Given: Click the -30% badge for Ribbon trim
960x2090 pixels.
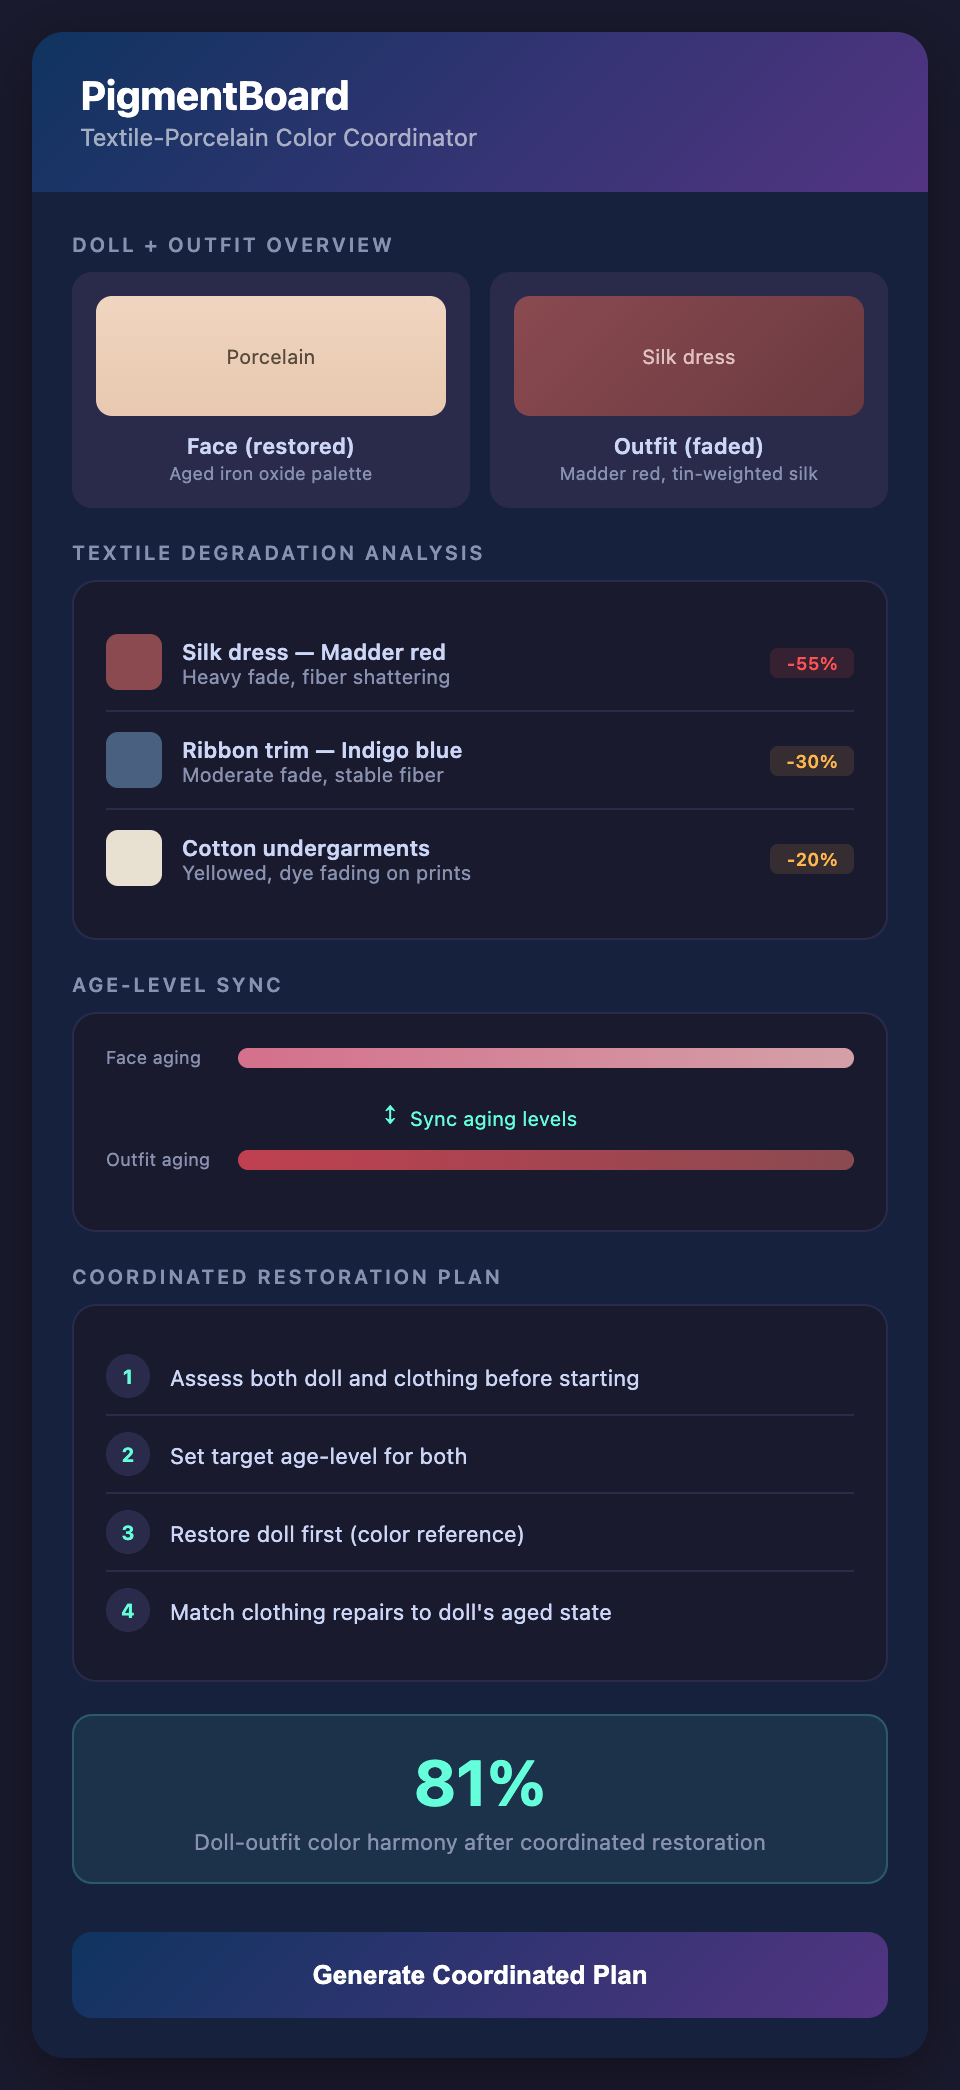Looking at the screenshot, I should coord(811,760).
